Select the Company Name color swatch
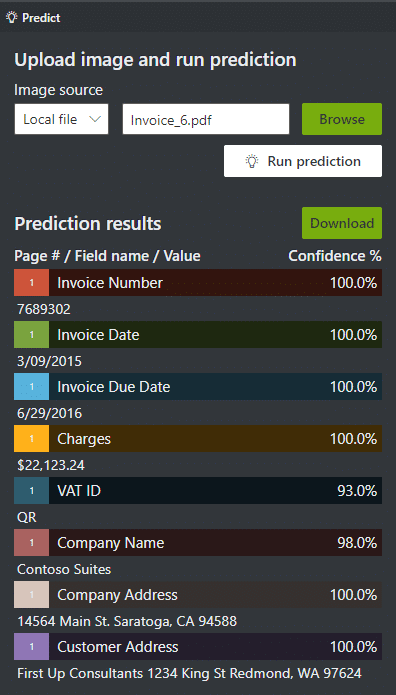 tap(31, 543)
